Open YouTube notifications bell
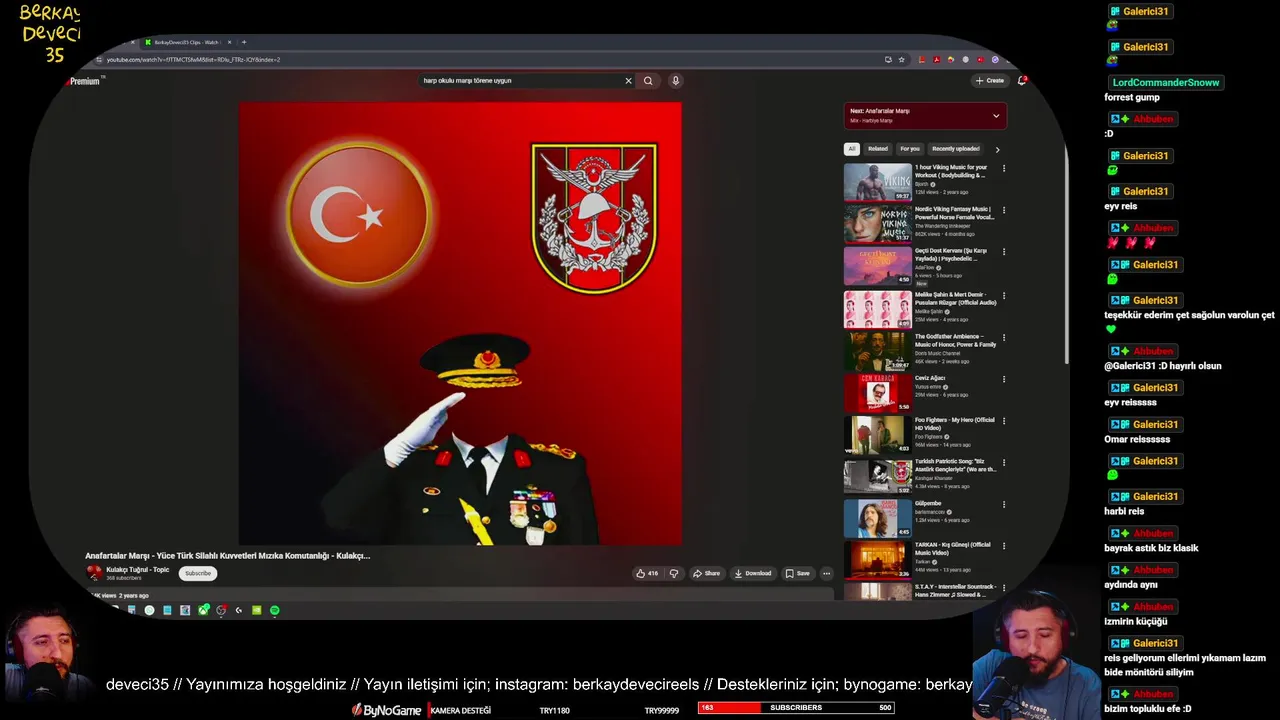Screen dimensions: 1280x720 click(x=1021, y=80)
